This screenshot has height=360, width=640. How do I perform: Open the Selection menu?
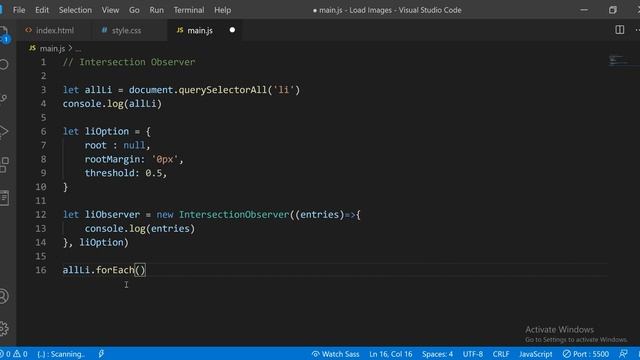pyautogui.click(x=75, y=10)
